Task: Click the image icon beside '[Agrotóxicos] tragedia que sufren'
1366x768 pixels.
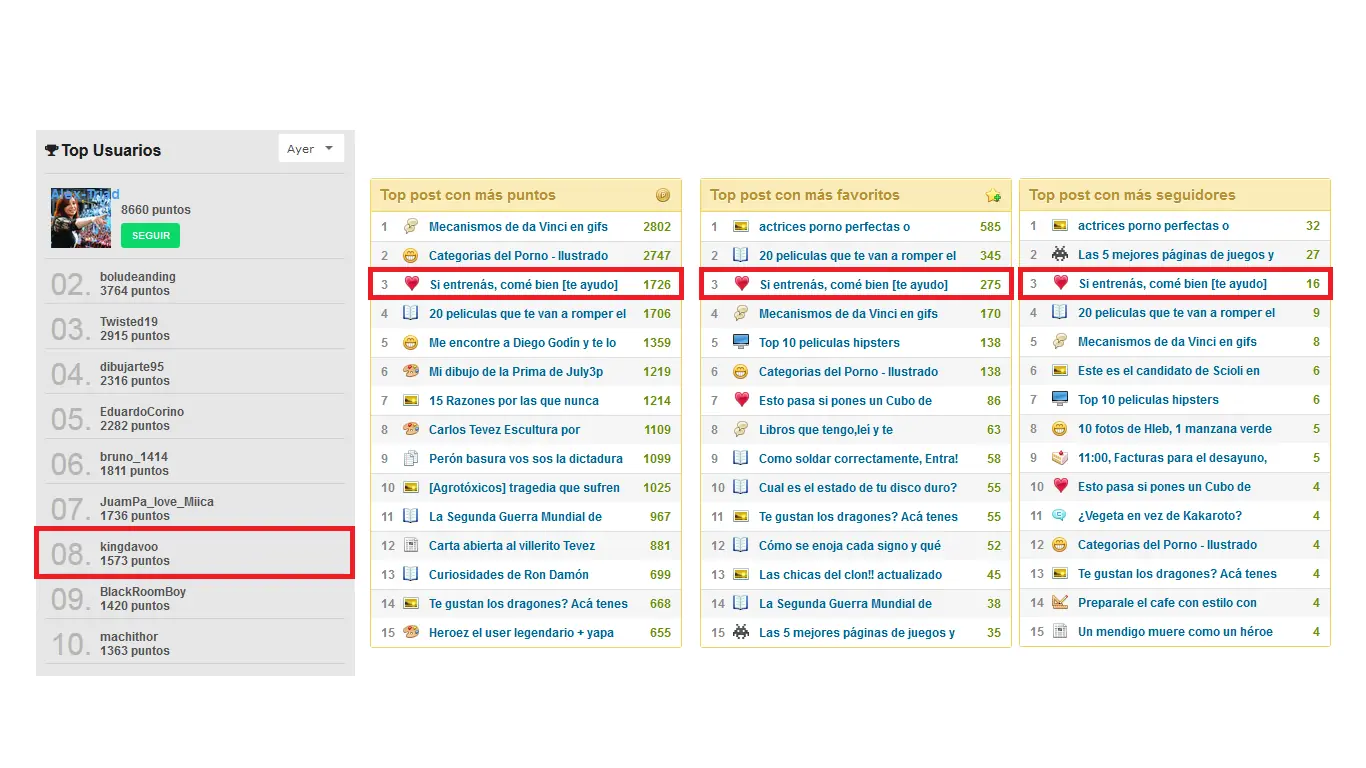Action: click(x=410, y=488)
